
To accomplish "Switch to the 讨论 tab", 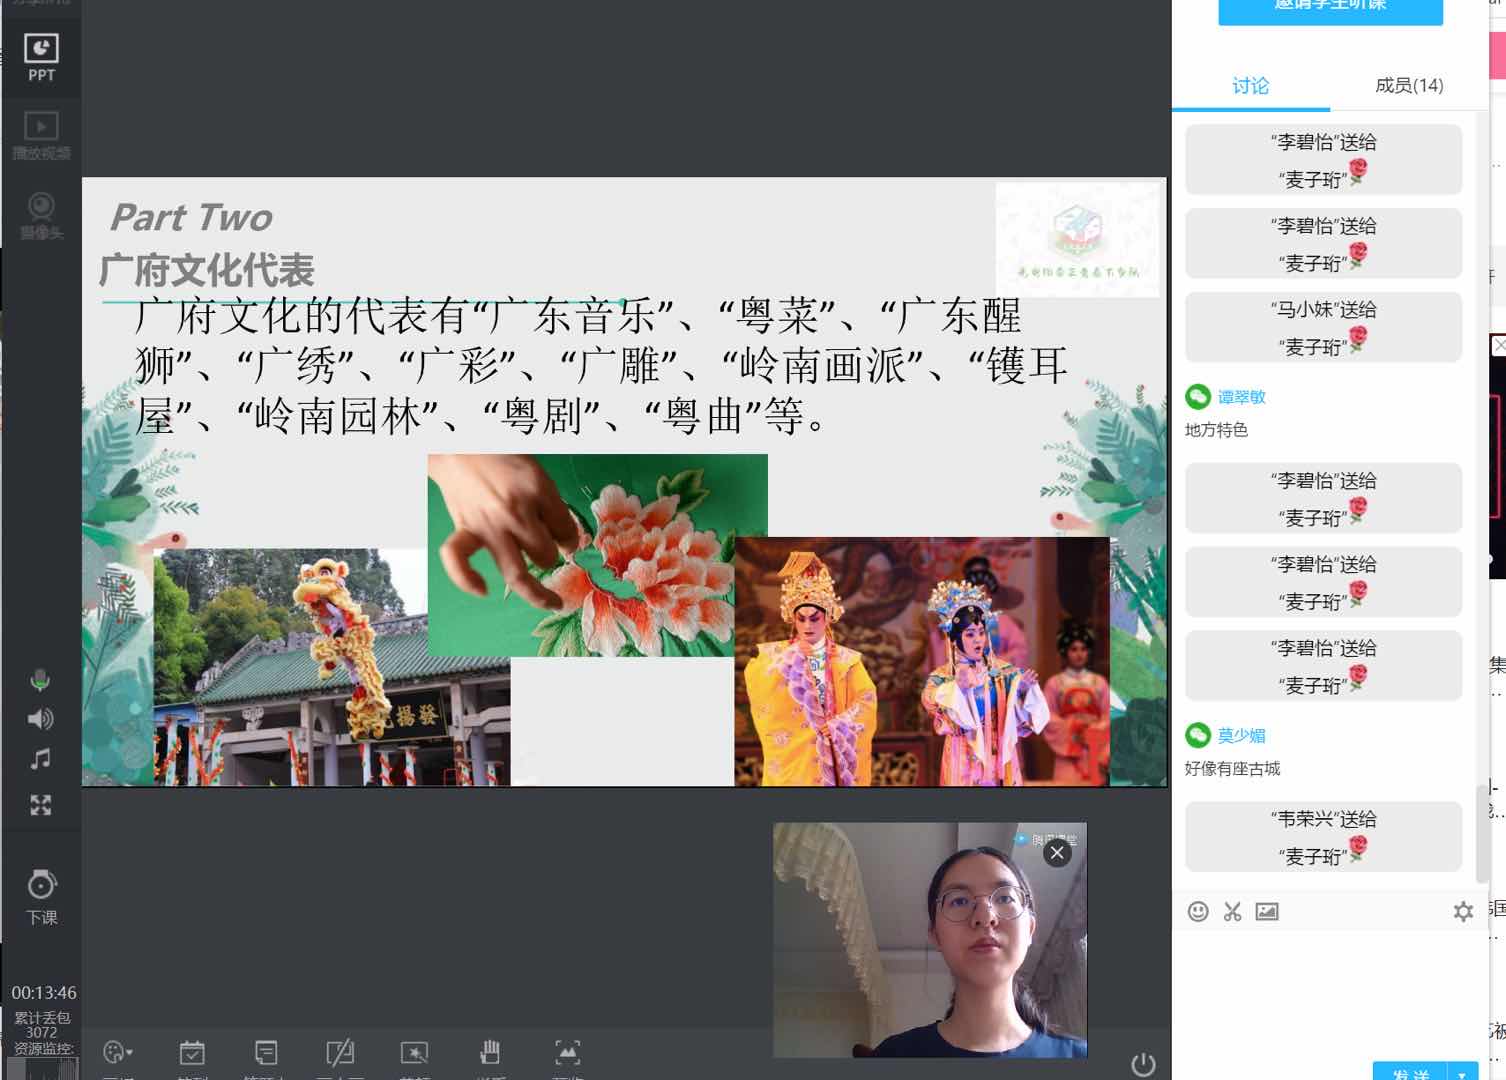I will (1250, 86).
